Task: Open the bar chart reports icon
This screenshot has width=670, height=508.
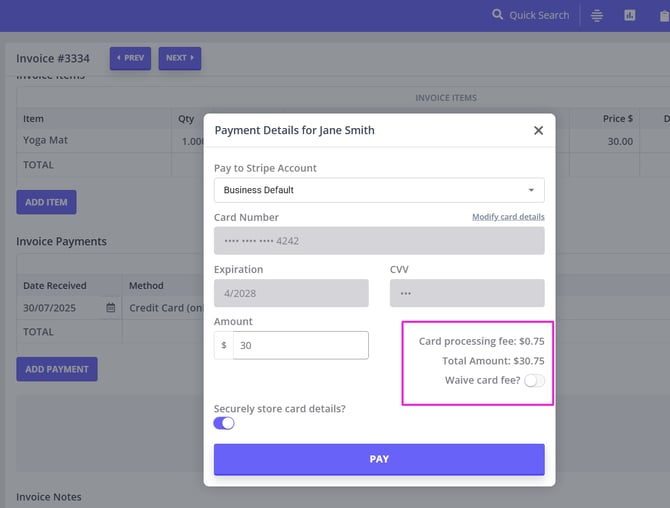Action: 630,15
